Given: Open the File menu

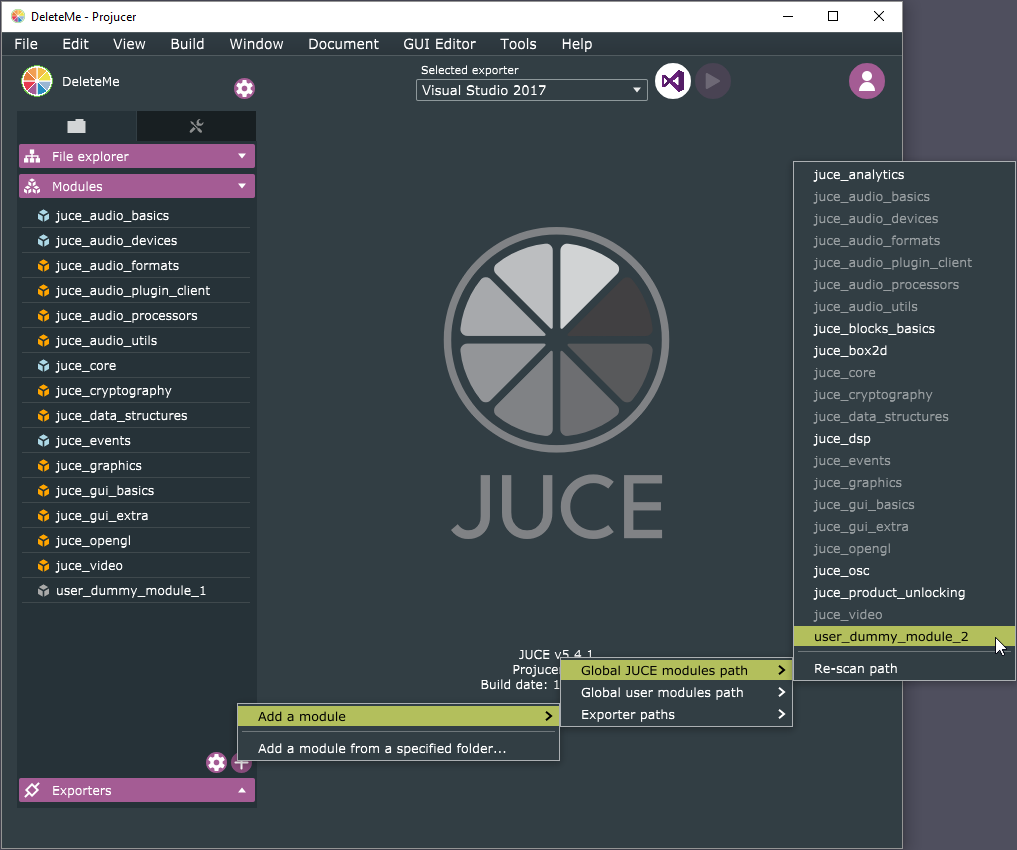Looking at the screenshot, I should click(x=26, y=44).
